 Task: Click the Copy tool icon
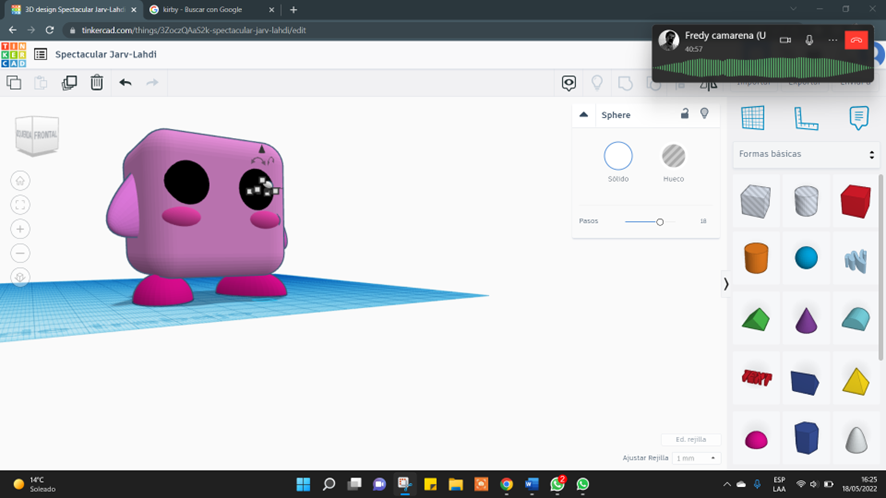pyautogui.click(x=14, y=83)
